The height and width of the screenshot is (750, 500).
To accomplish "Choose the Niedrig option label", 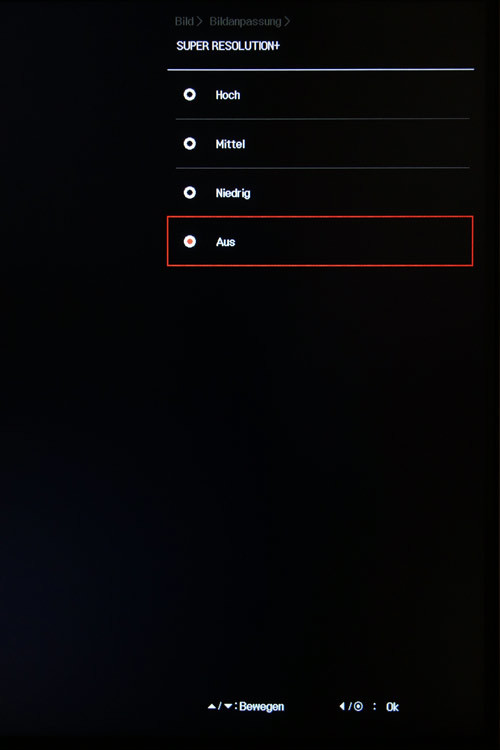I will point(233,193).
